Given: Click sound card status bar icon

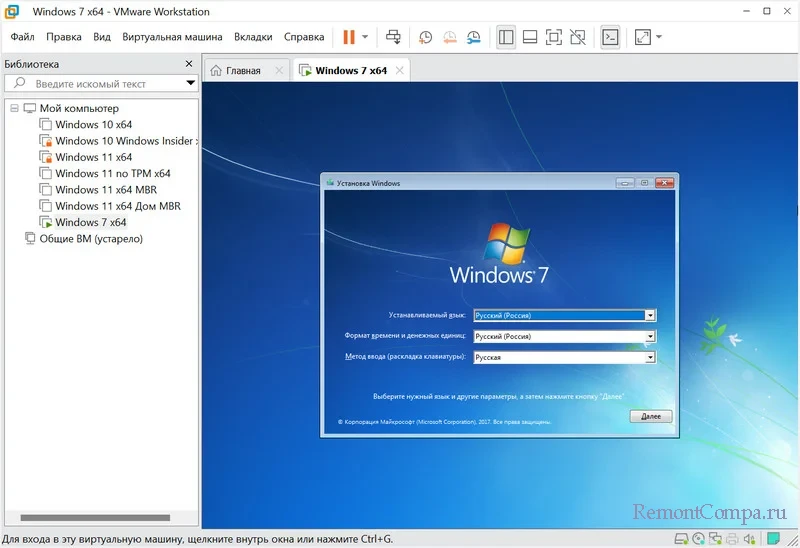Looking at the screenshot, I should click(749, 538).
